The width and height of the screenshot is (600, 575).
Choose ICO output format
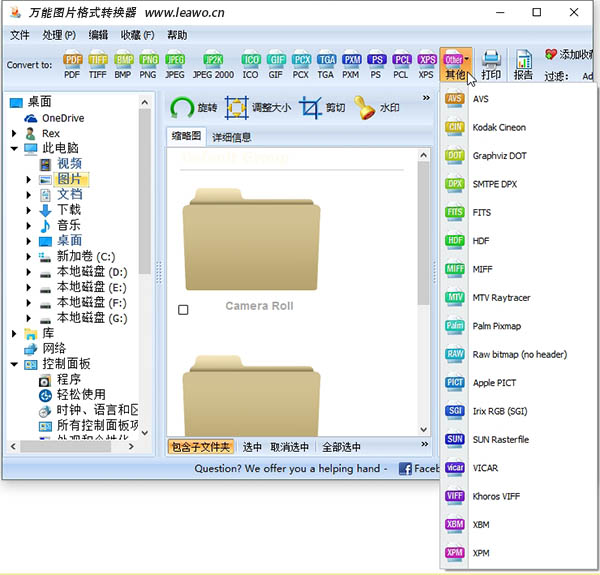tap(251, 64)
